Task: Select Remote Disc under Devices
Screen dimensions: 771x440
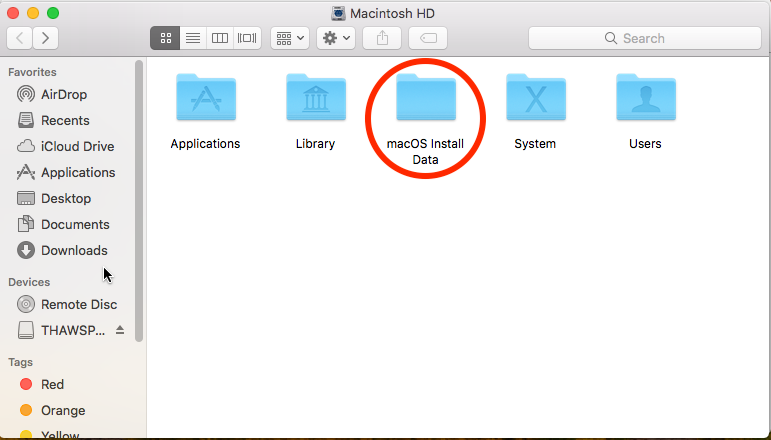Action: [x=67, y=305]
